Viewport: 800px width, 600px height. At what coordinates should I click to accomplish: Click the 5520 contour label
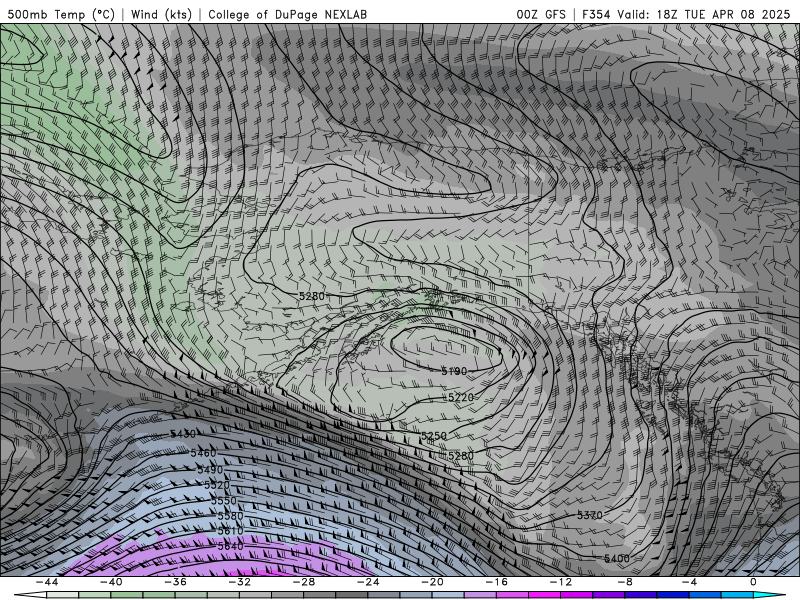(x=217, y=485)
